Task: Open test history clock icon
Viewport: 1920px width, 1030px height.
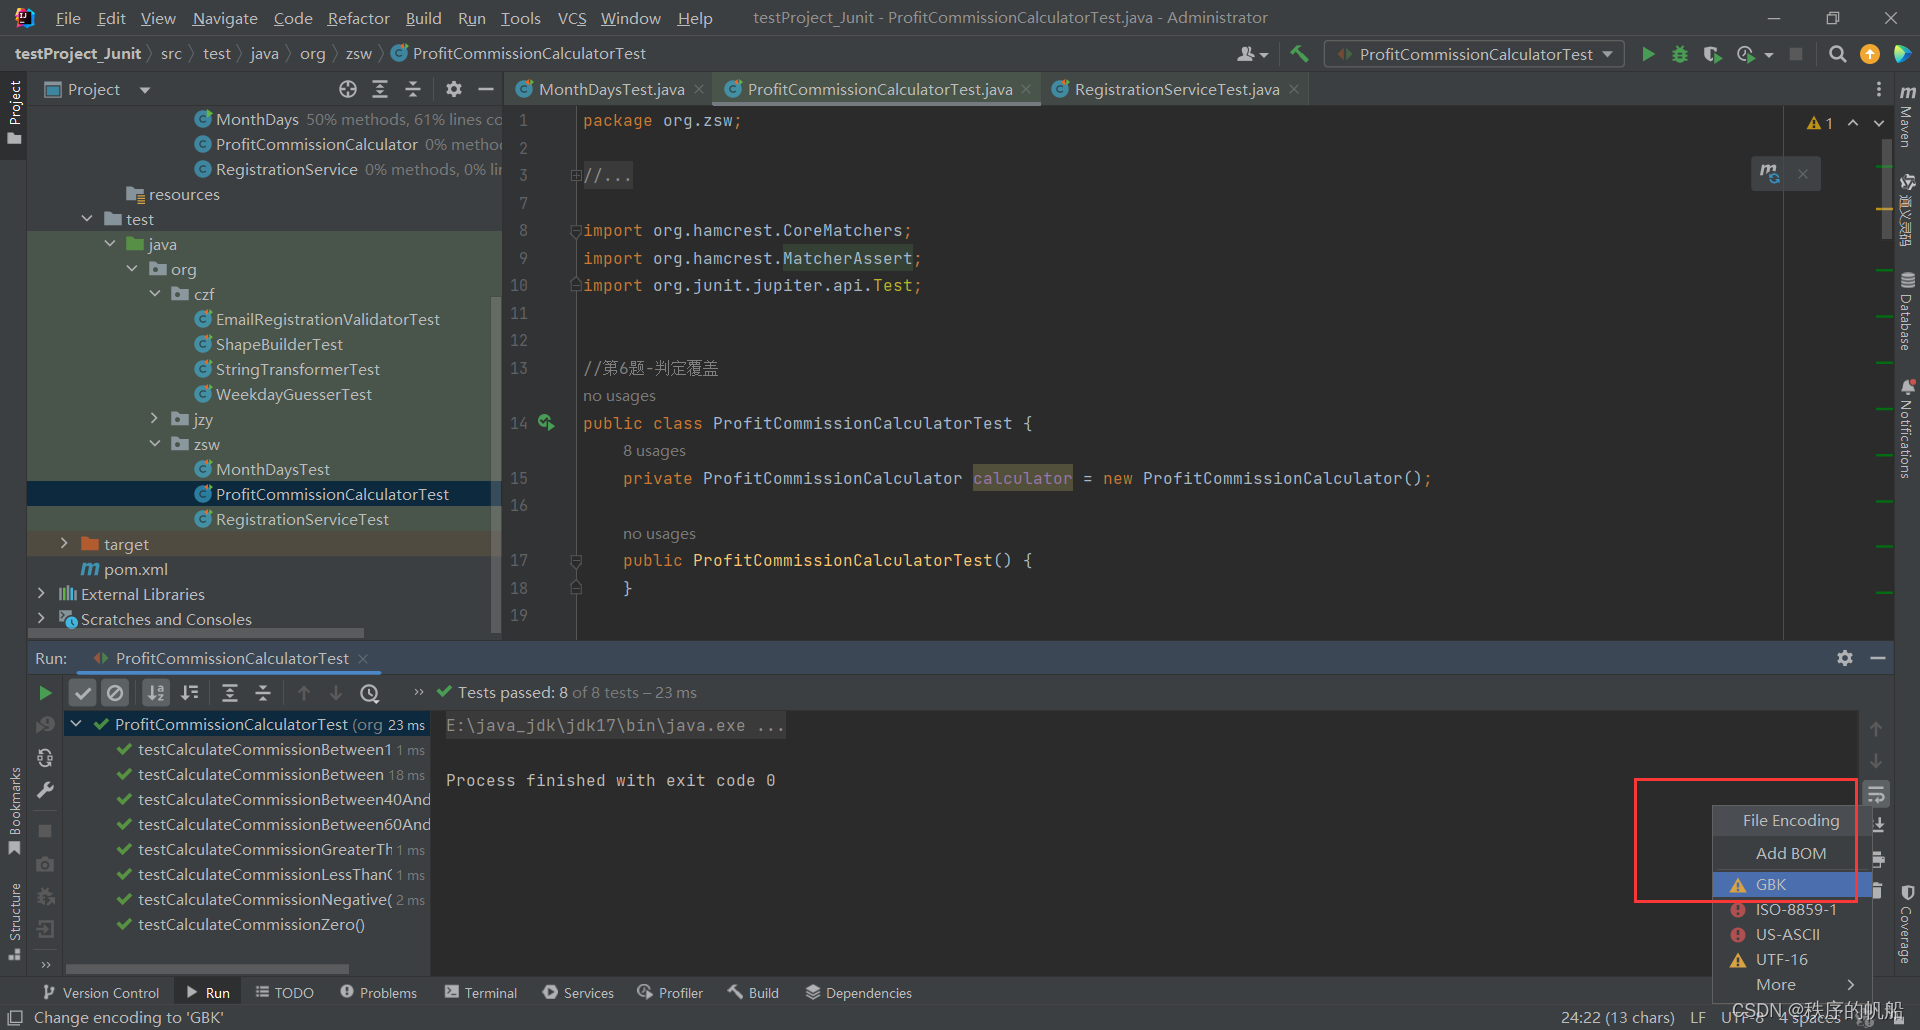Action: [x=369, y=692]
